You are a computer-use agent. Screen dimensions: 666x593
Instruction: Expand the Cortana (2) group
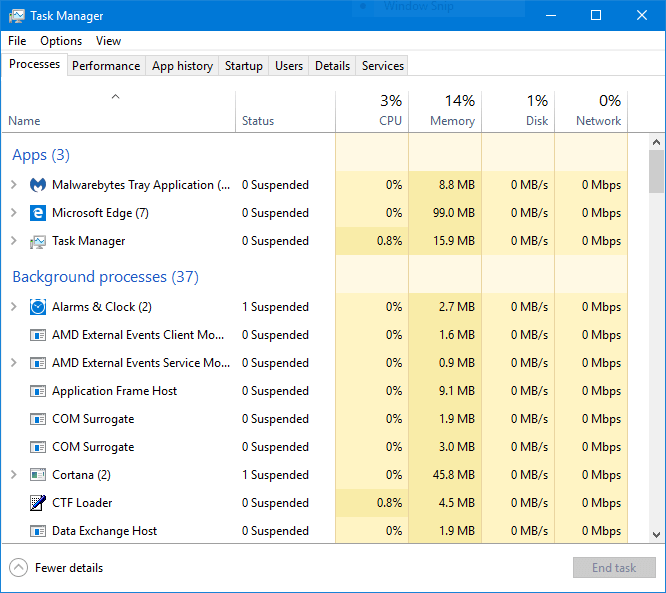(14, 474)
